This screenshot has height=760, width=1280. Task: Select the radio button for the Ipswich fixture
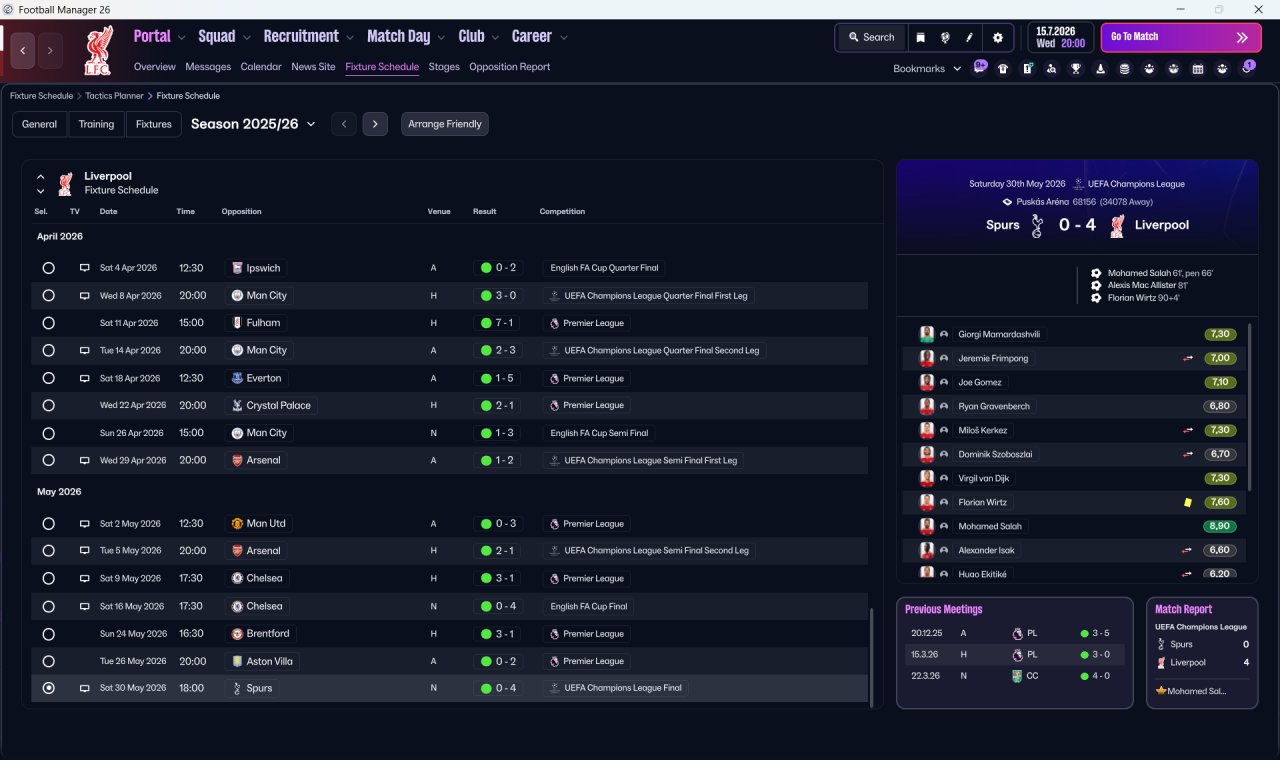pos(48,268)
